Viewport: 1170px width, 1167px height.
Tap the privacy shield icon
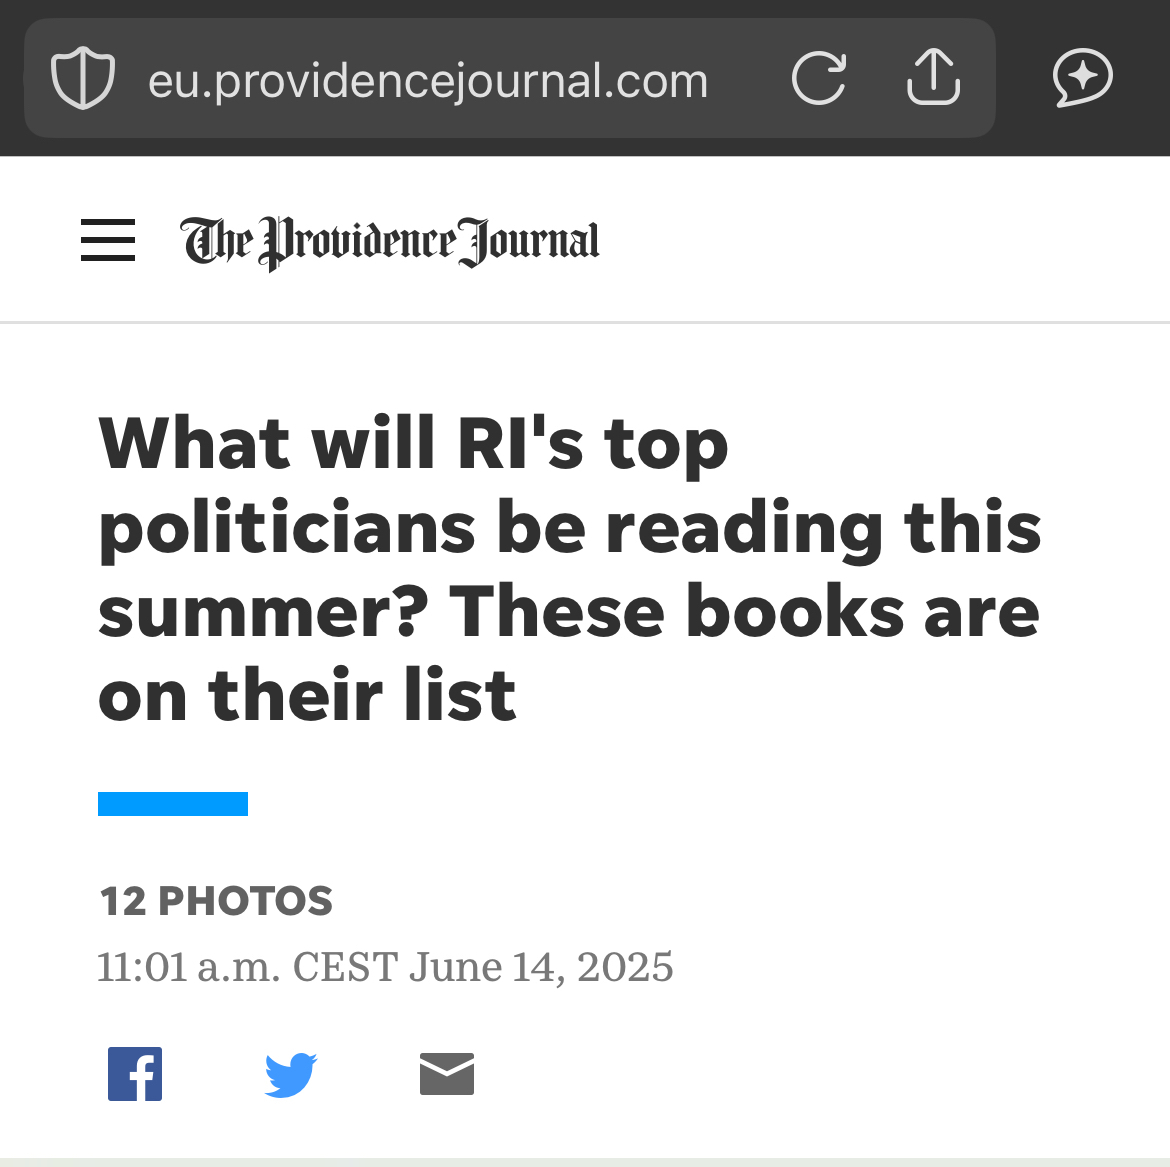click(83, 78)
